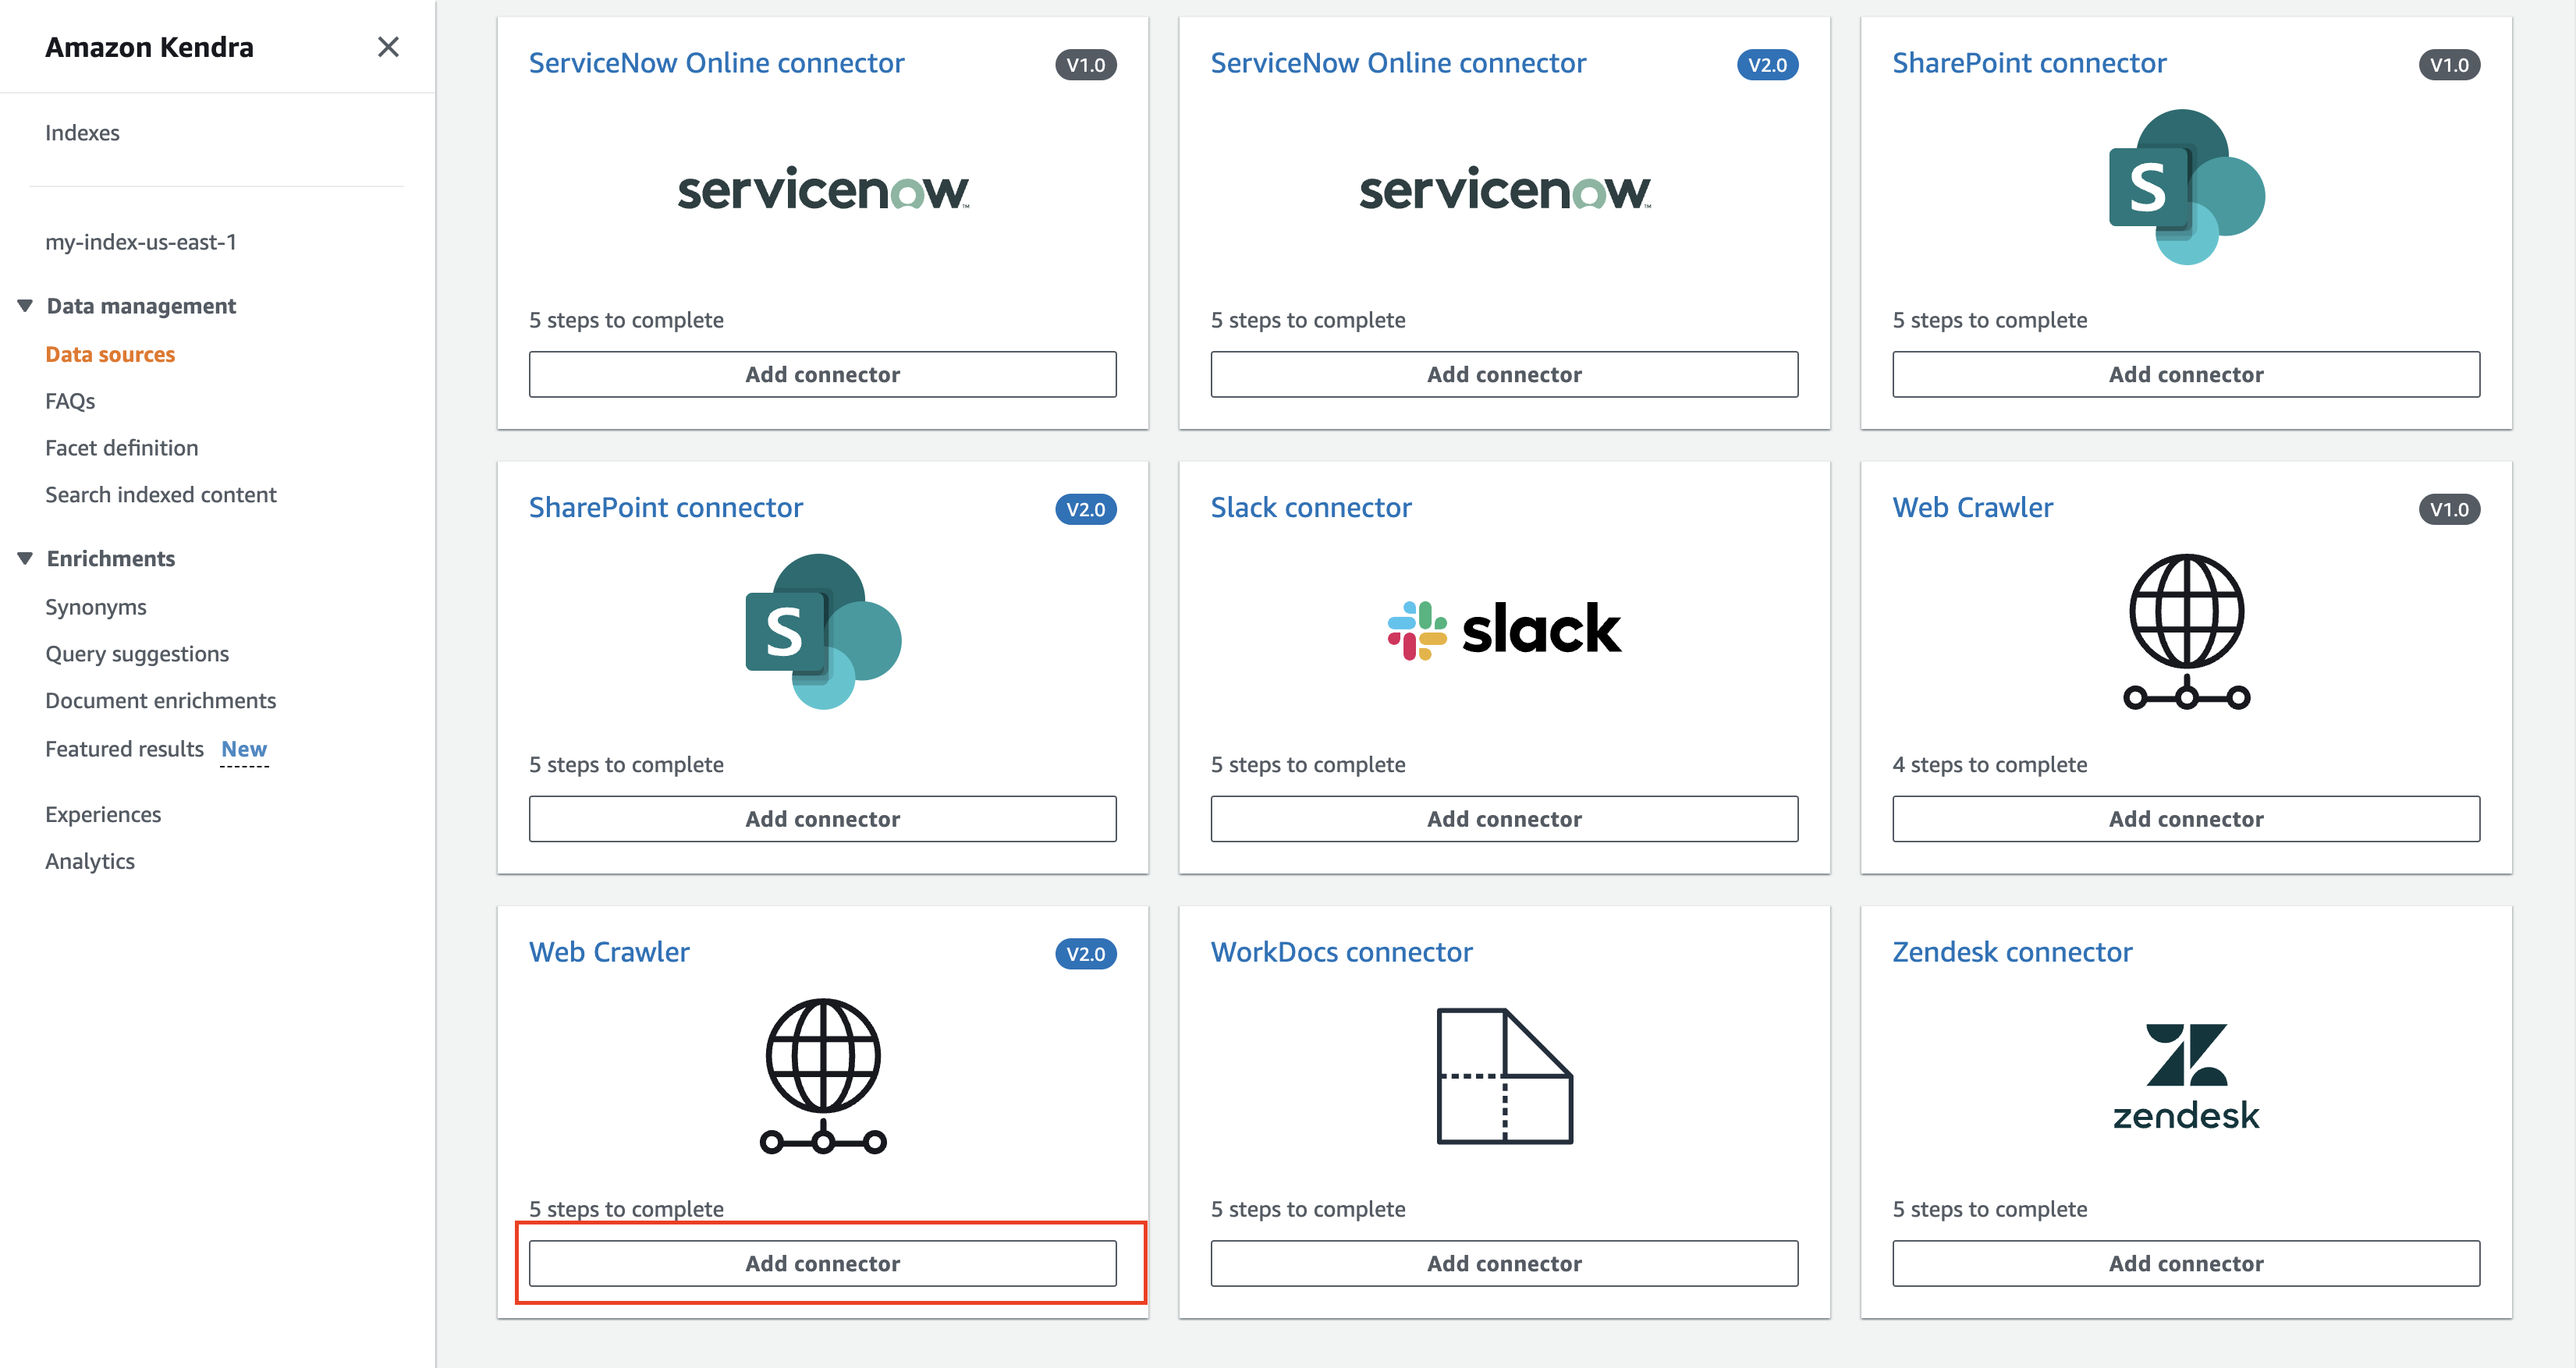Add the Zendesk connector
This screenshot has height=1368, width=2576.
(x=2186, y=1263)
